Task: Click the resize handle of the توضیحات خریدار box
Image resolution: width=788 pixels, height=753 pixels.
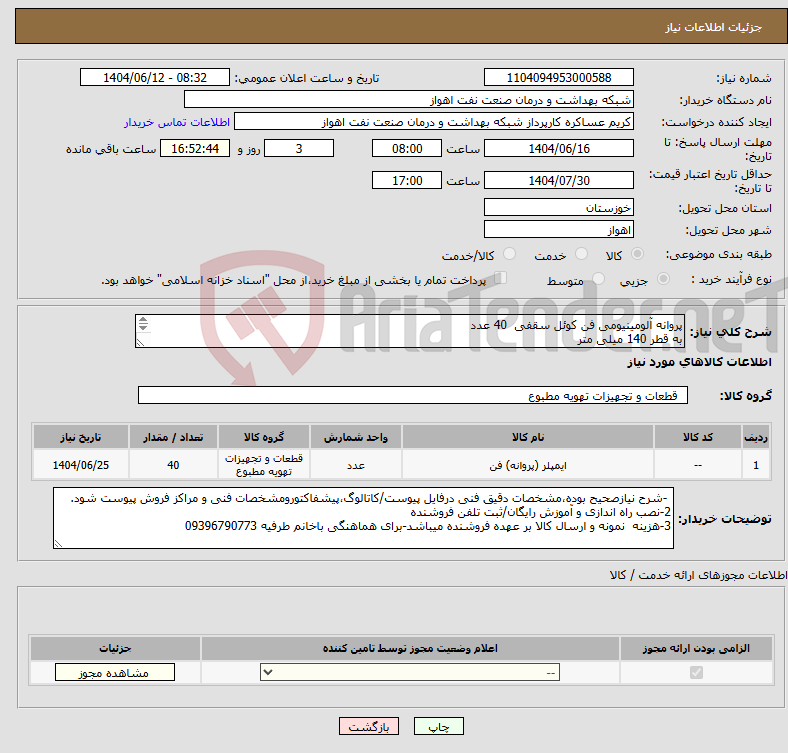Action: tap(58, 543)
